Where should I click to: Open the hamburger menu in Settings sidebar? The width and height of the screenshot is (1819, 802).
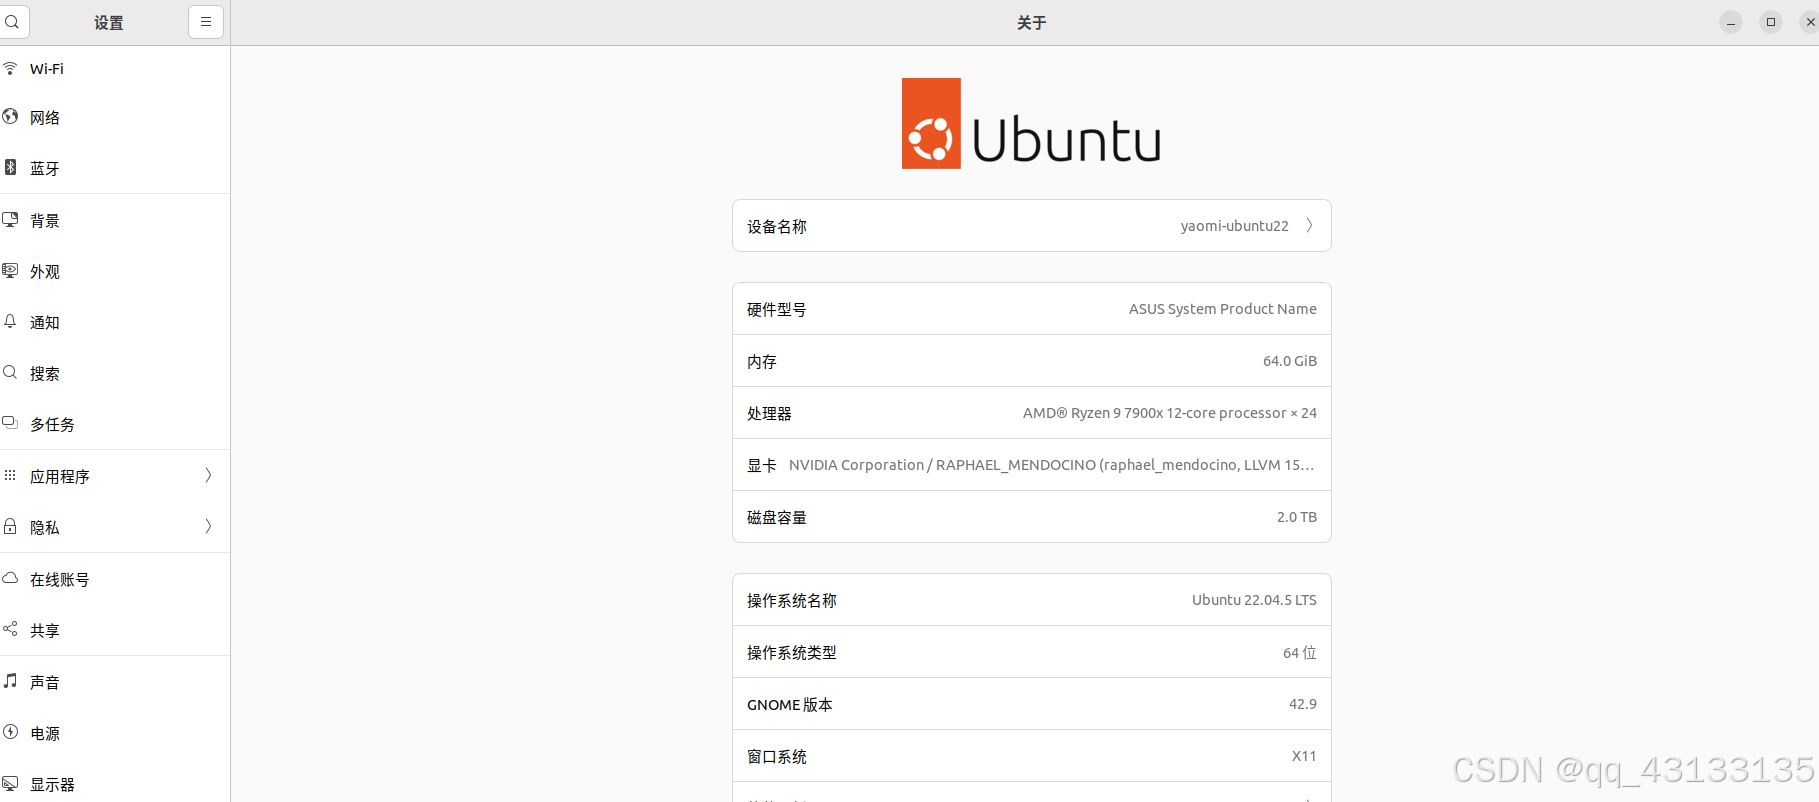point(205,21)
